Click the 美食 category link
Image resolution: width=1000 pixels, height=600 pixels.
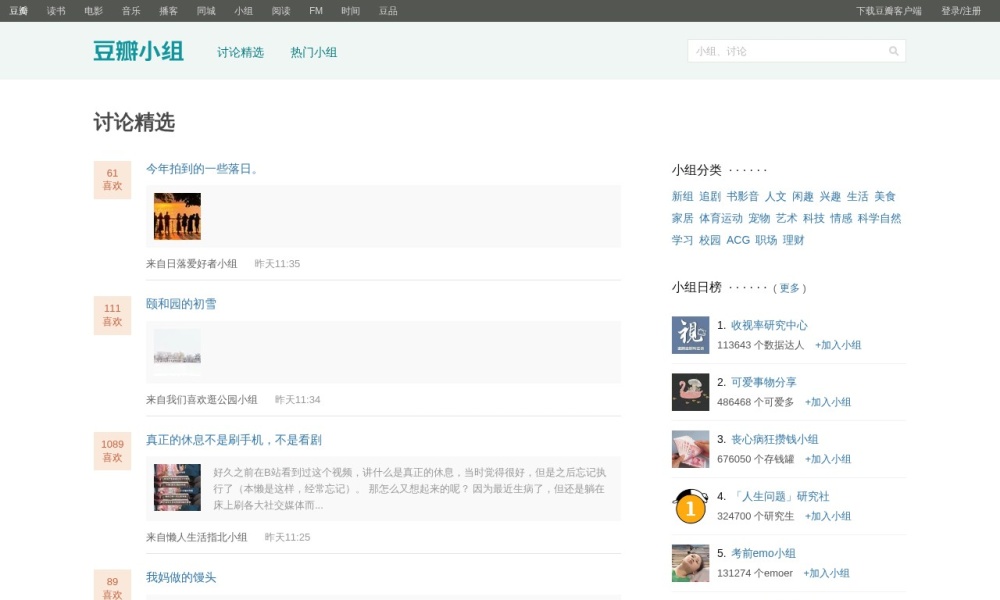click(883, 196)
